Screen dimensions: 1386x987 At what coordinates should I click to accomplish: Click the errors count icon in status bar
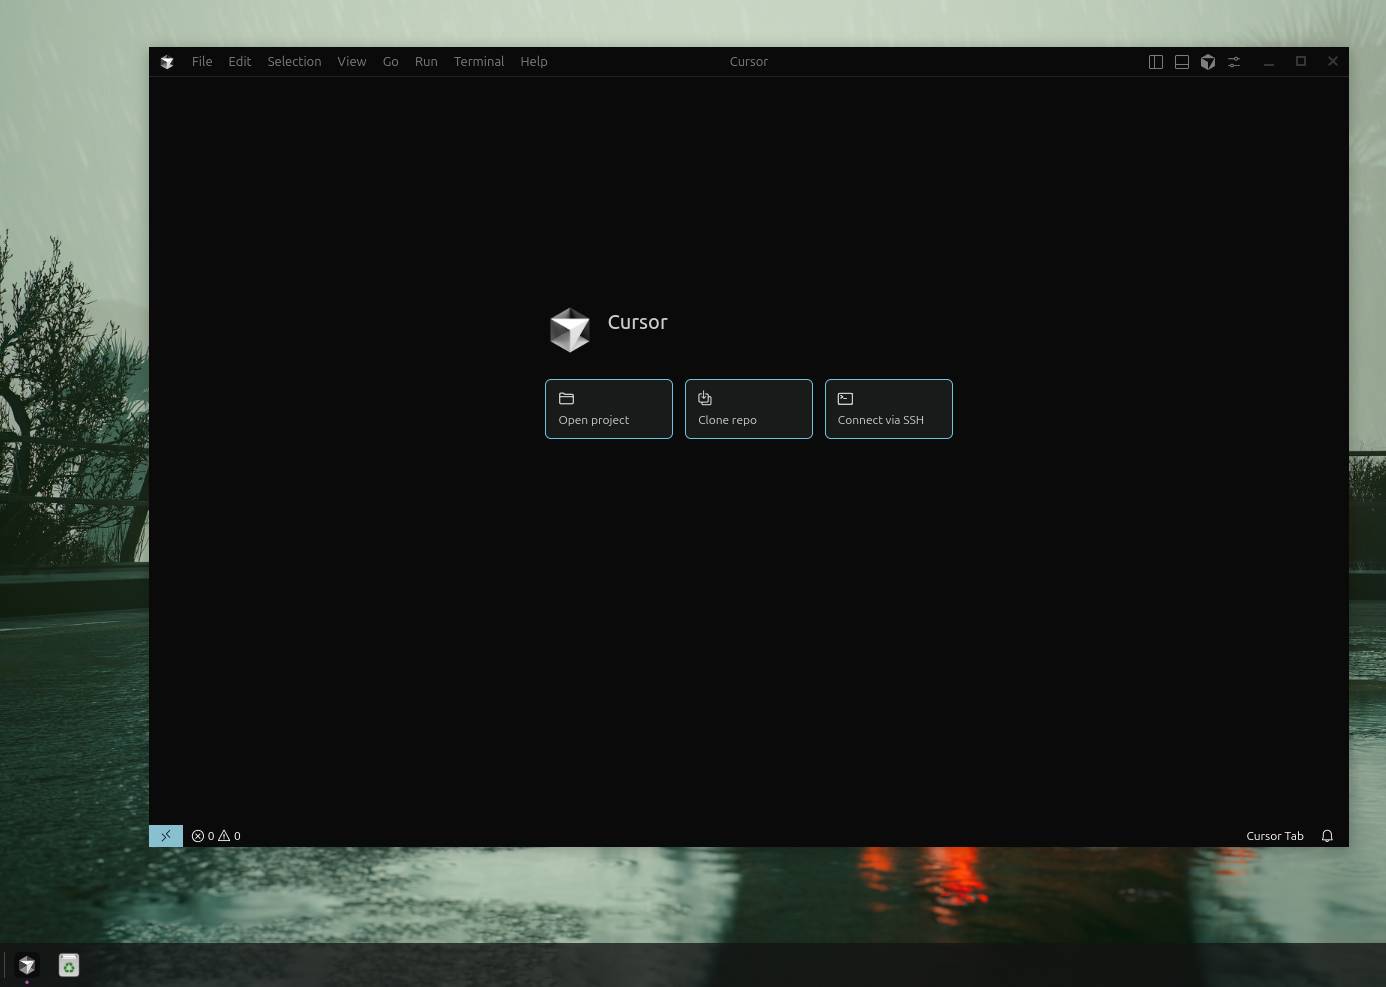(198, 836)
